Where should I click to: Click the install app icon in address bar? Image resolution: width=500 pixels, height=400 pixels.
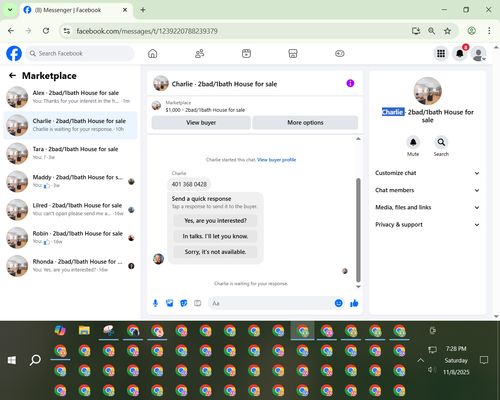[416, 31]
